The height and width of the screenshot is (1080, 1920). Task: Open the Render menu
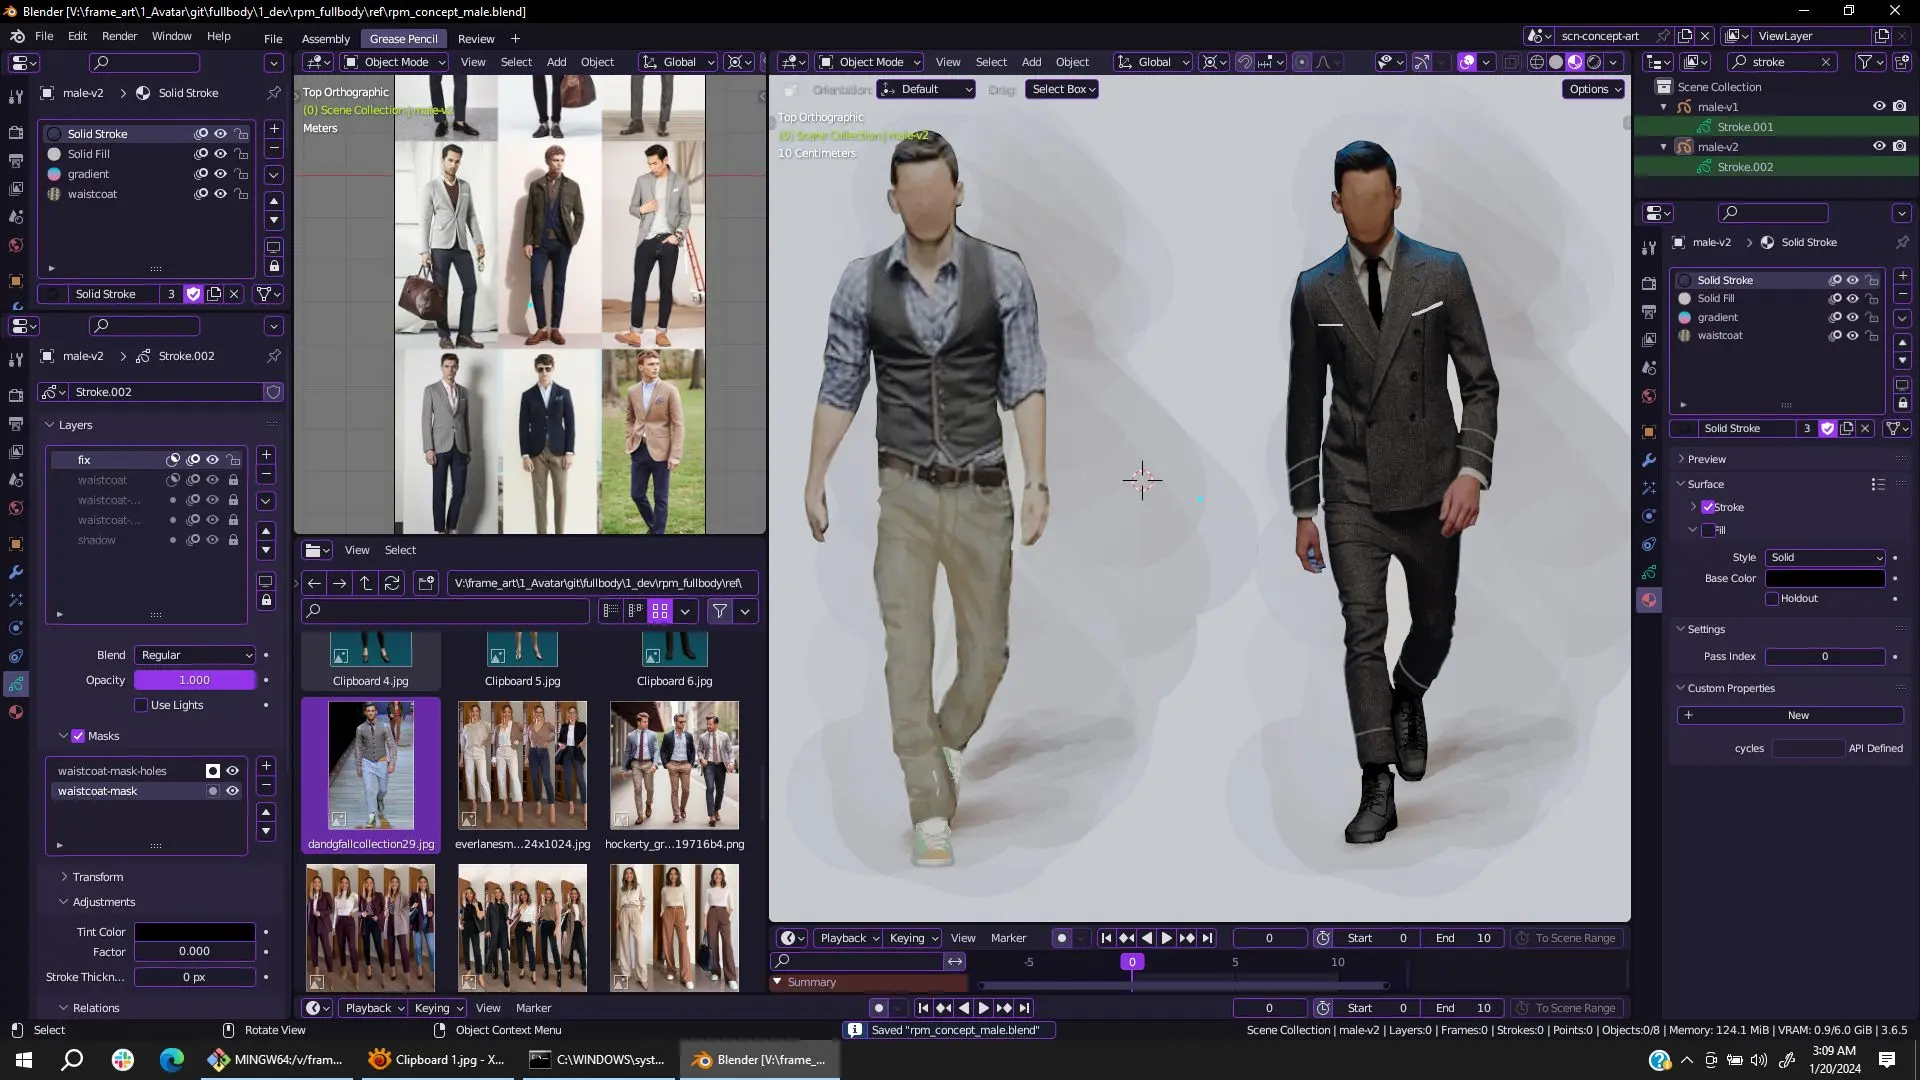(119, 36)
